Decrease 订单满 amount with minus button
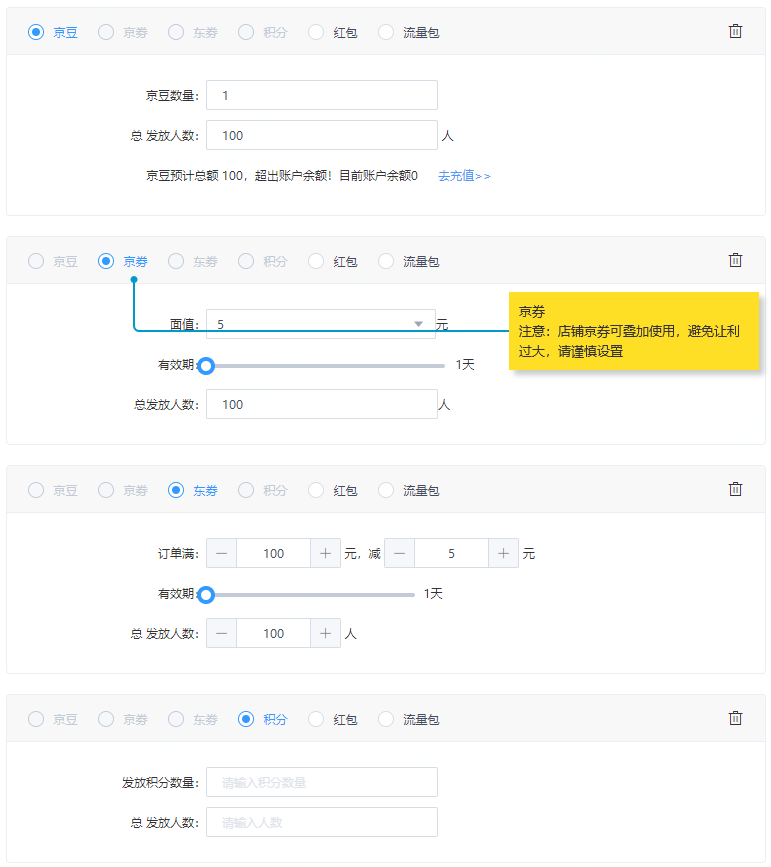This screenshot has width=771, height=867. coord(221,553)
